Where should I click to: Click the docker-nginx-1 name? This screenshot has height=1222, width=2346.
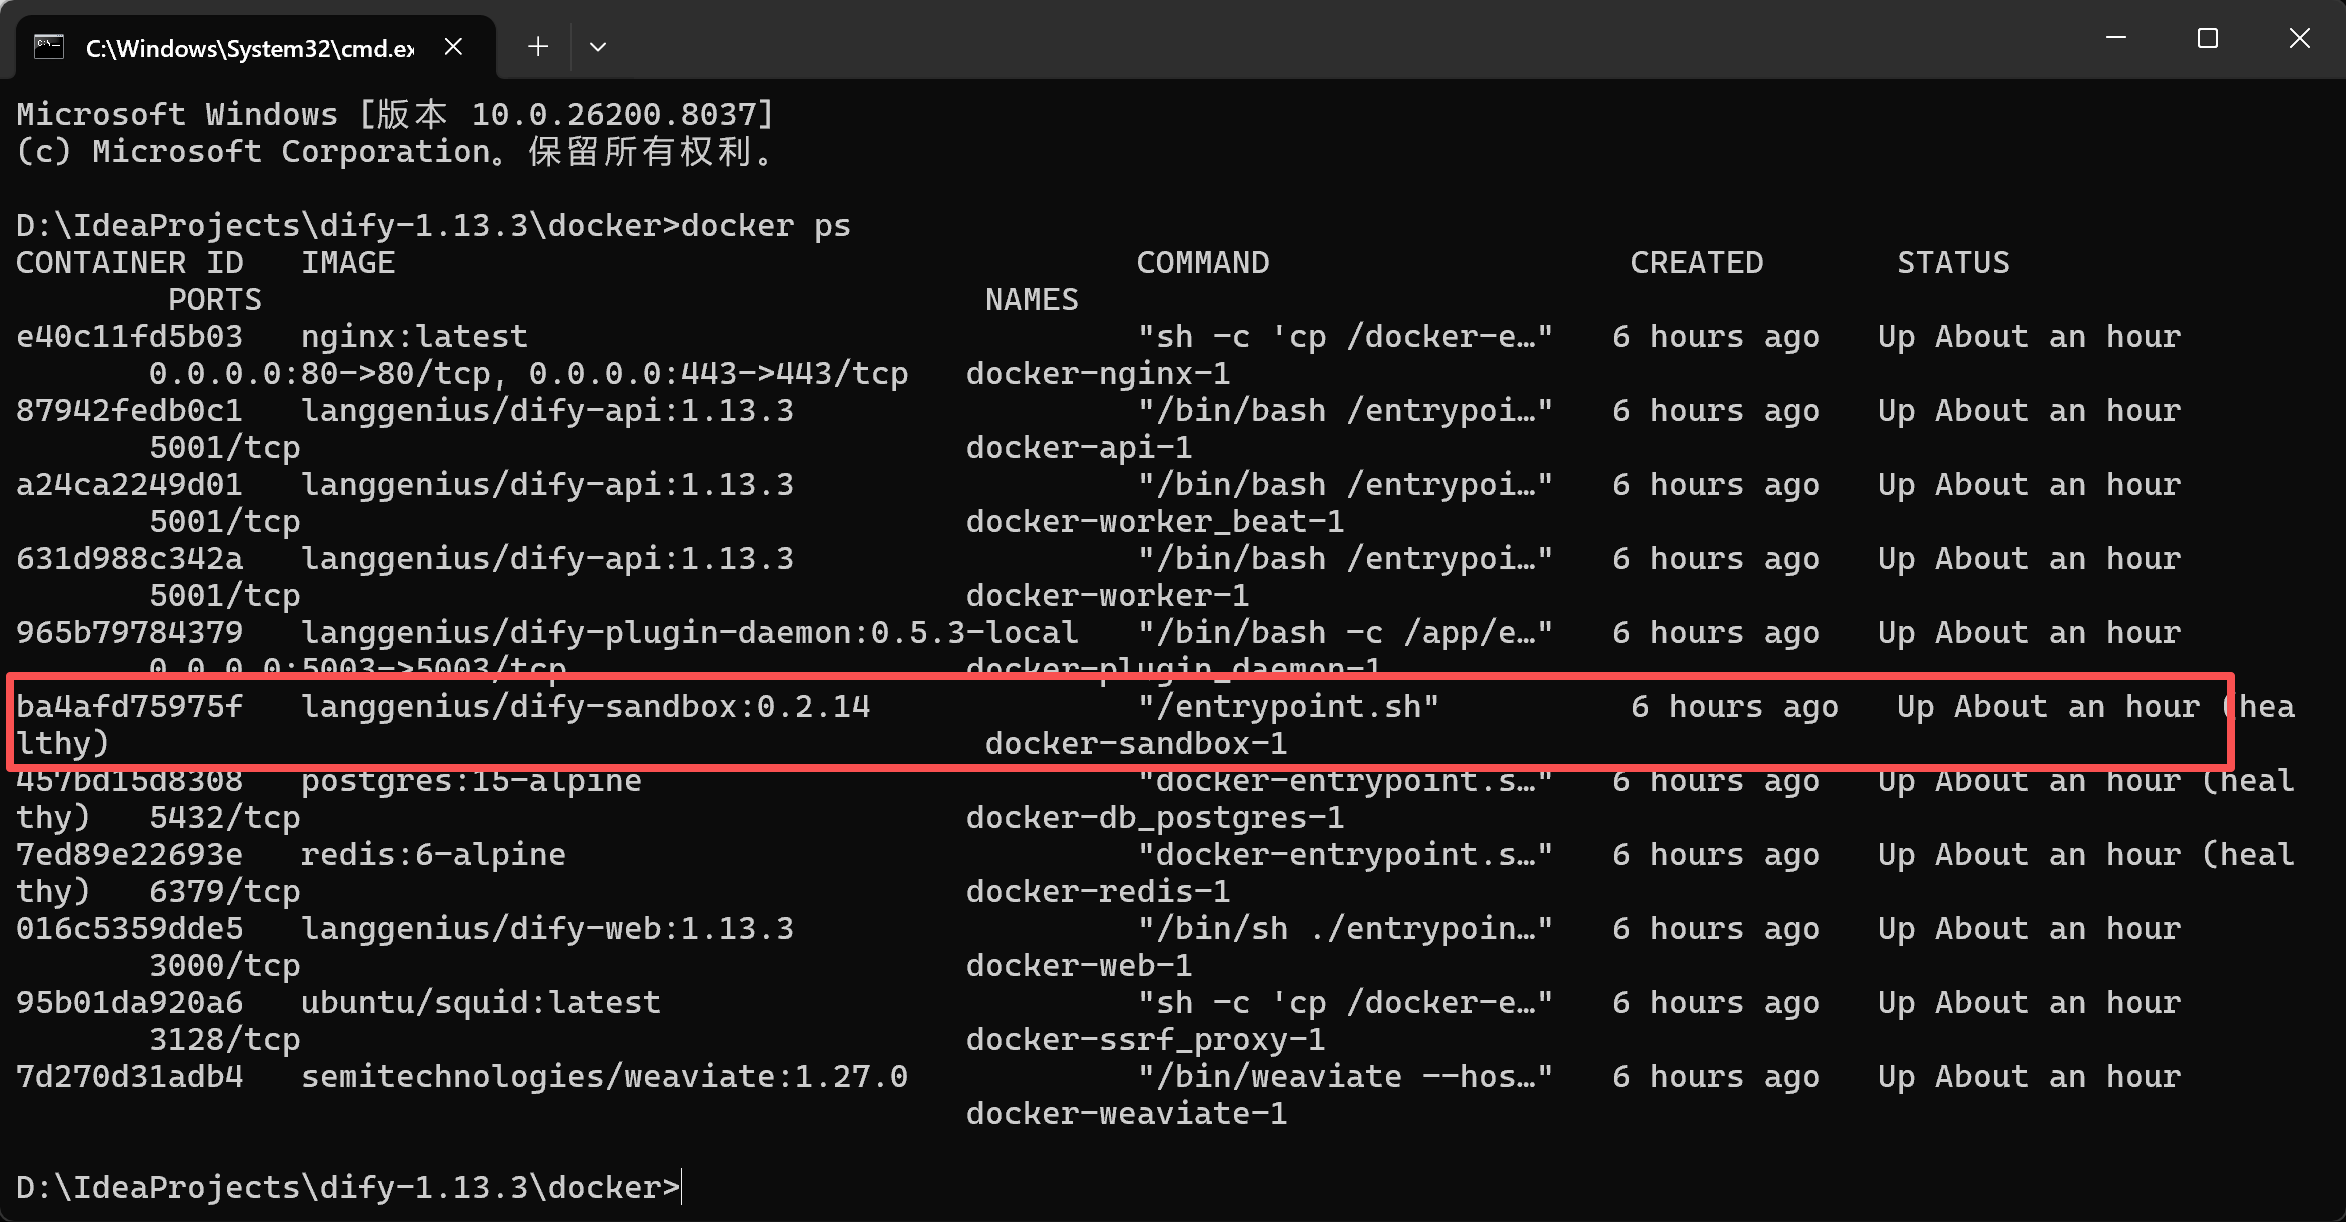click(x=1098, y=374)
